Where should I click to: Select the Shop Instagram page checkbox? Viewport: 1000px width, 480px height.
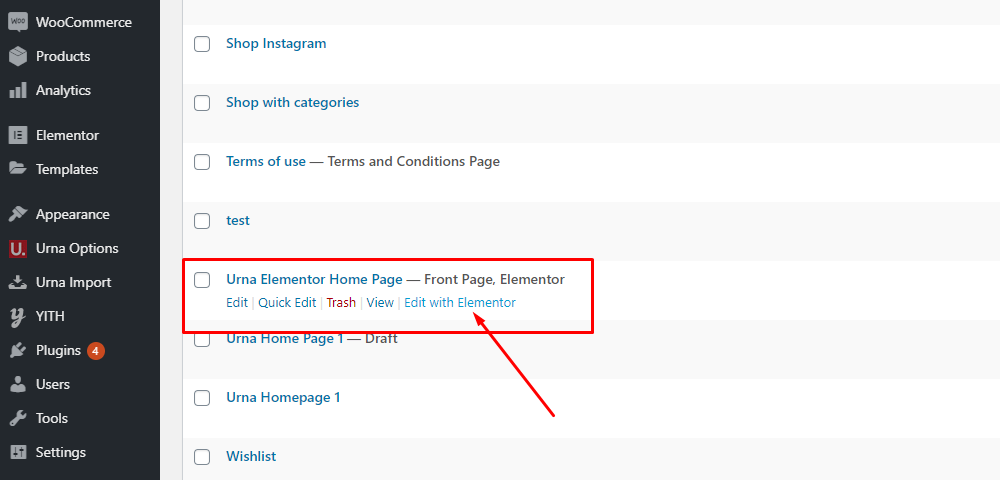coord(202,44)
